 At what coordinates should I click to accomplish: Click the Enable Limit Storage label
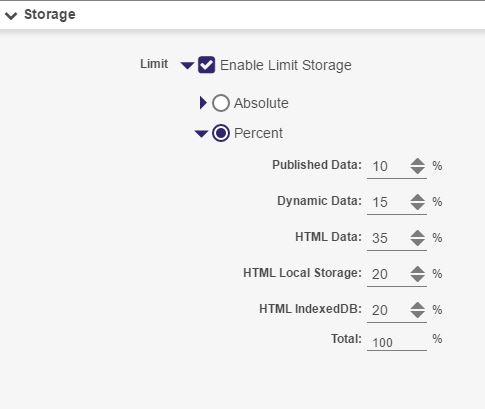click(x=286, y=65)
